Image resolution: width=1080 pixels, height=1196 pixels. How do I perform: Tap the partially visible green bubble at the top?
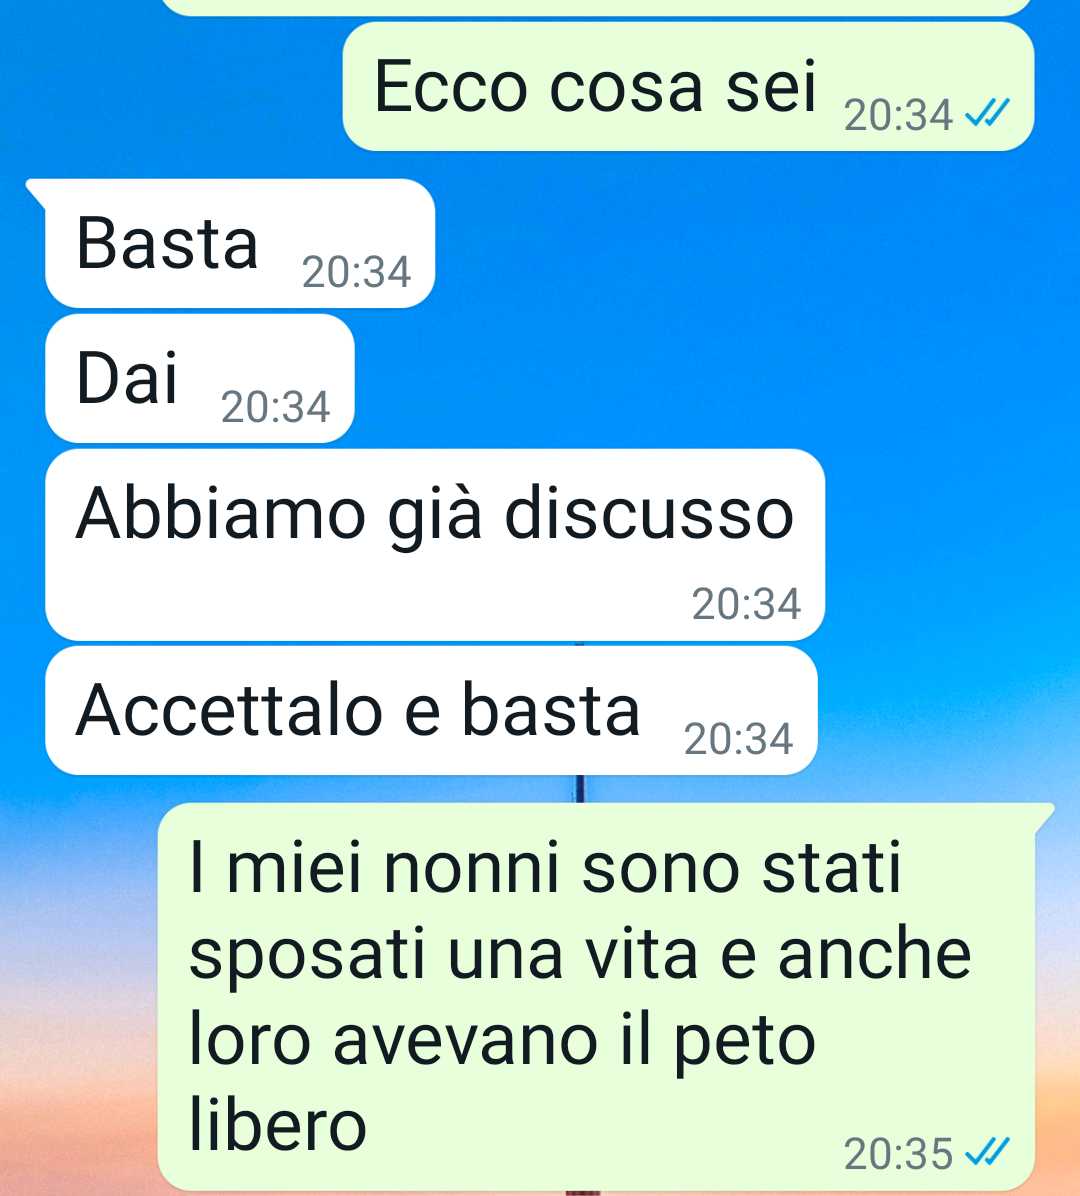(596, 7)
